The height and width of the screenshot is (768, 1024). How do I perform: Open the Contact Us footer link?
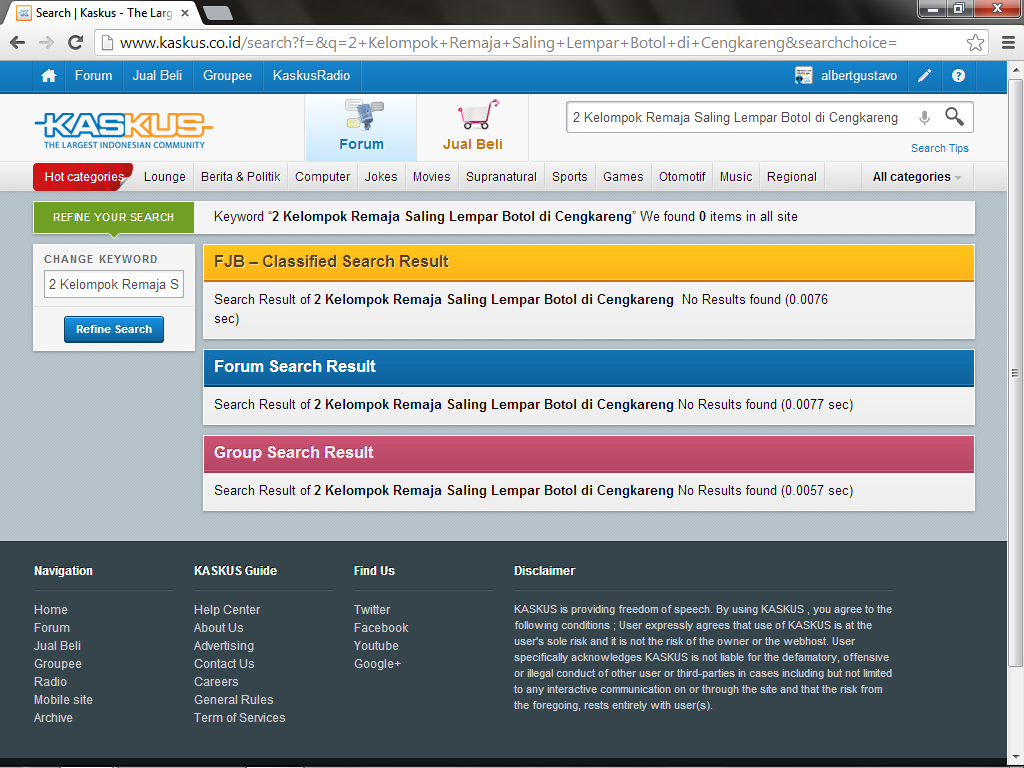click(x=224, y=664)
